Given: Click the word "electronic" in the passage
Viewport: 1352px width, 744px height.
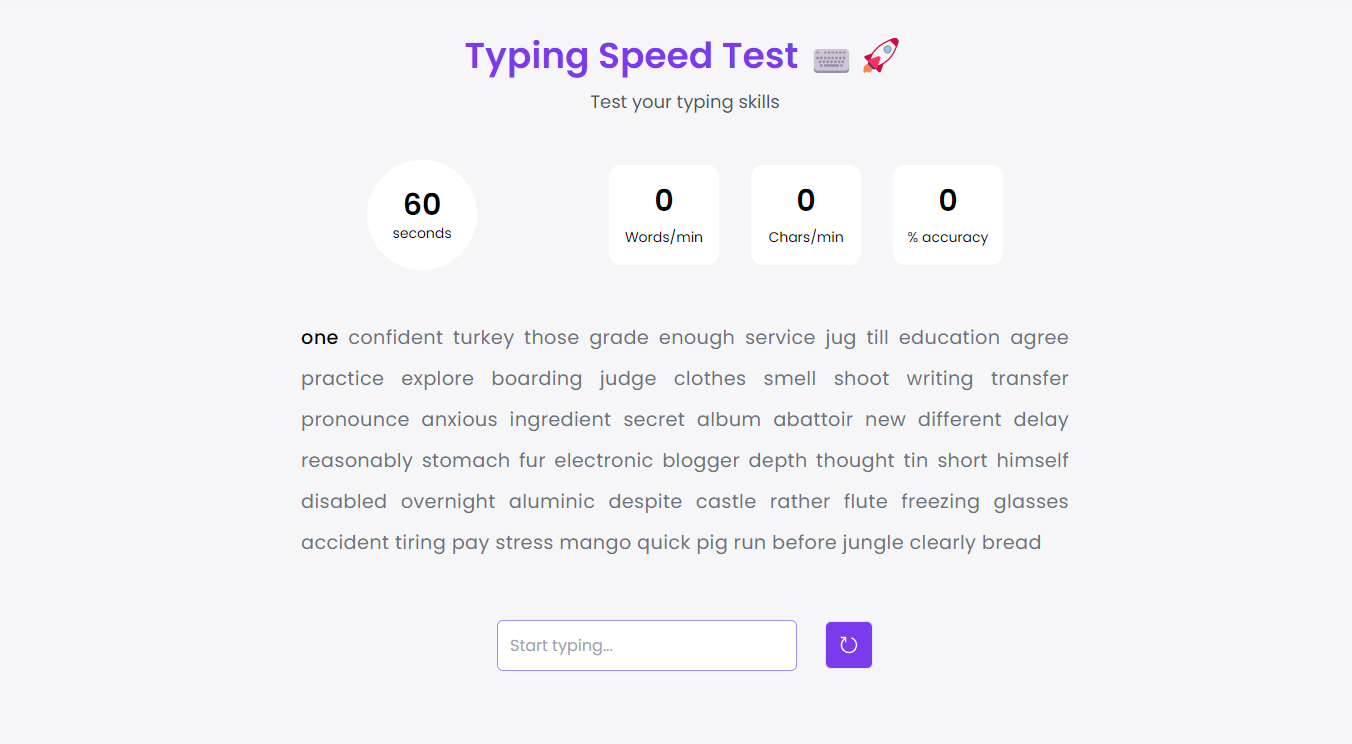Looking at the screenshot, I should click(603, 461).
